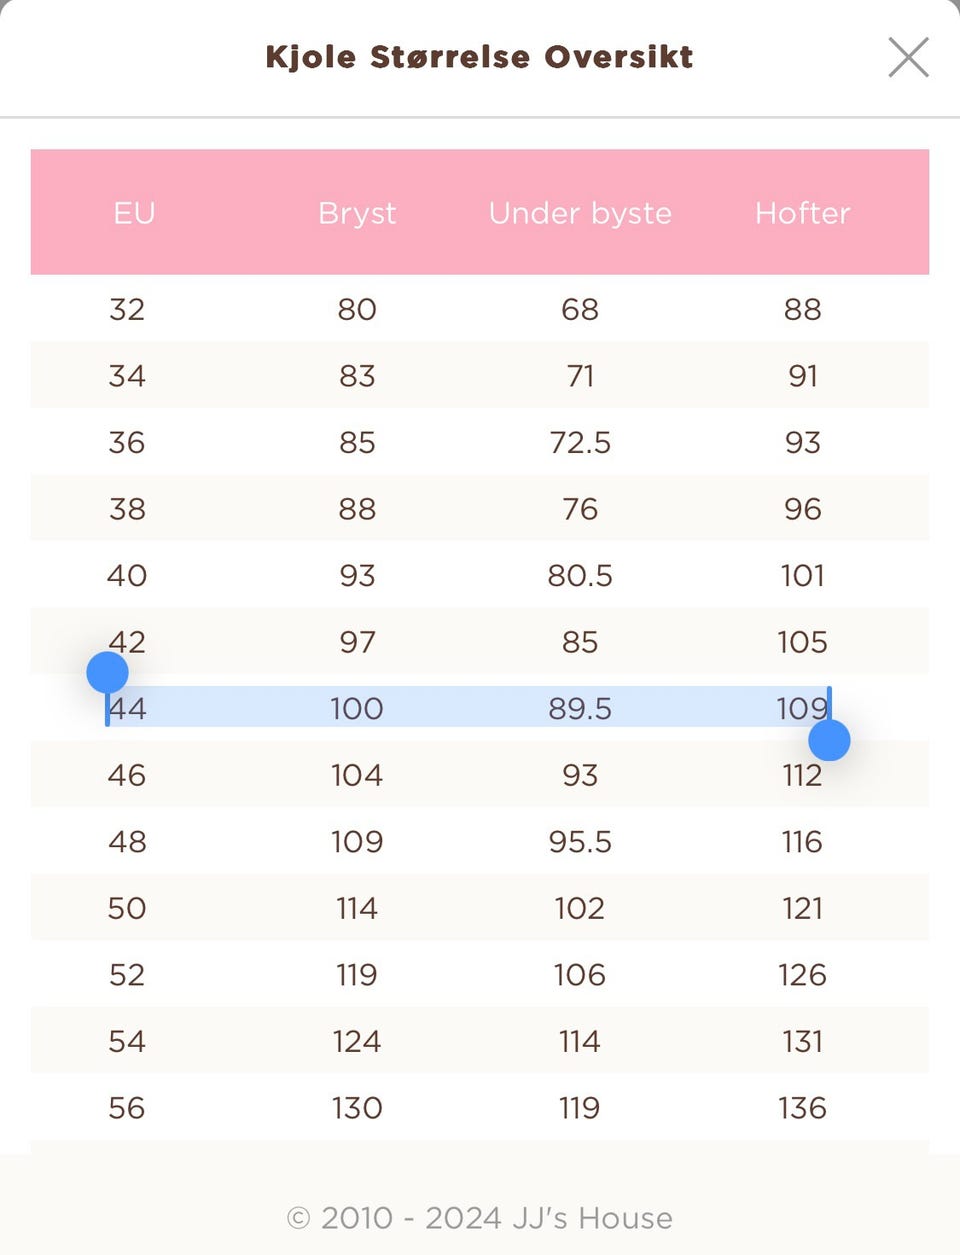Tap the highlighted EU 44 cell
Screen dimensions: 960x1255
pos(129,709)
